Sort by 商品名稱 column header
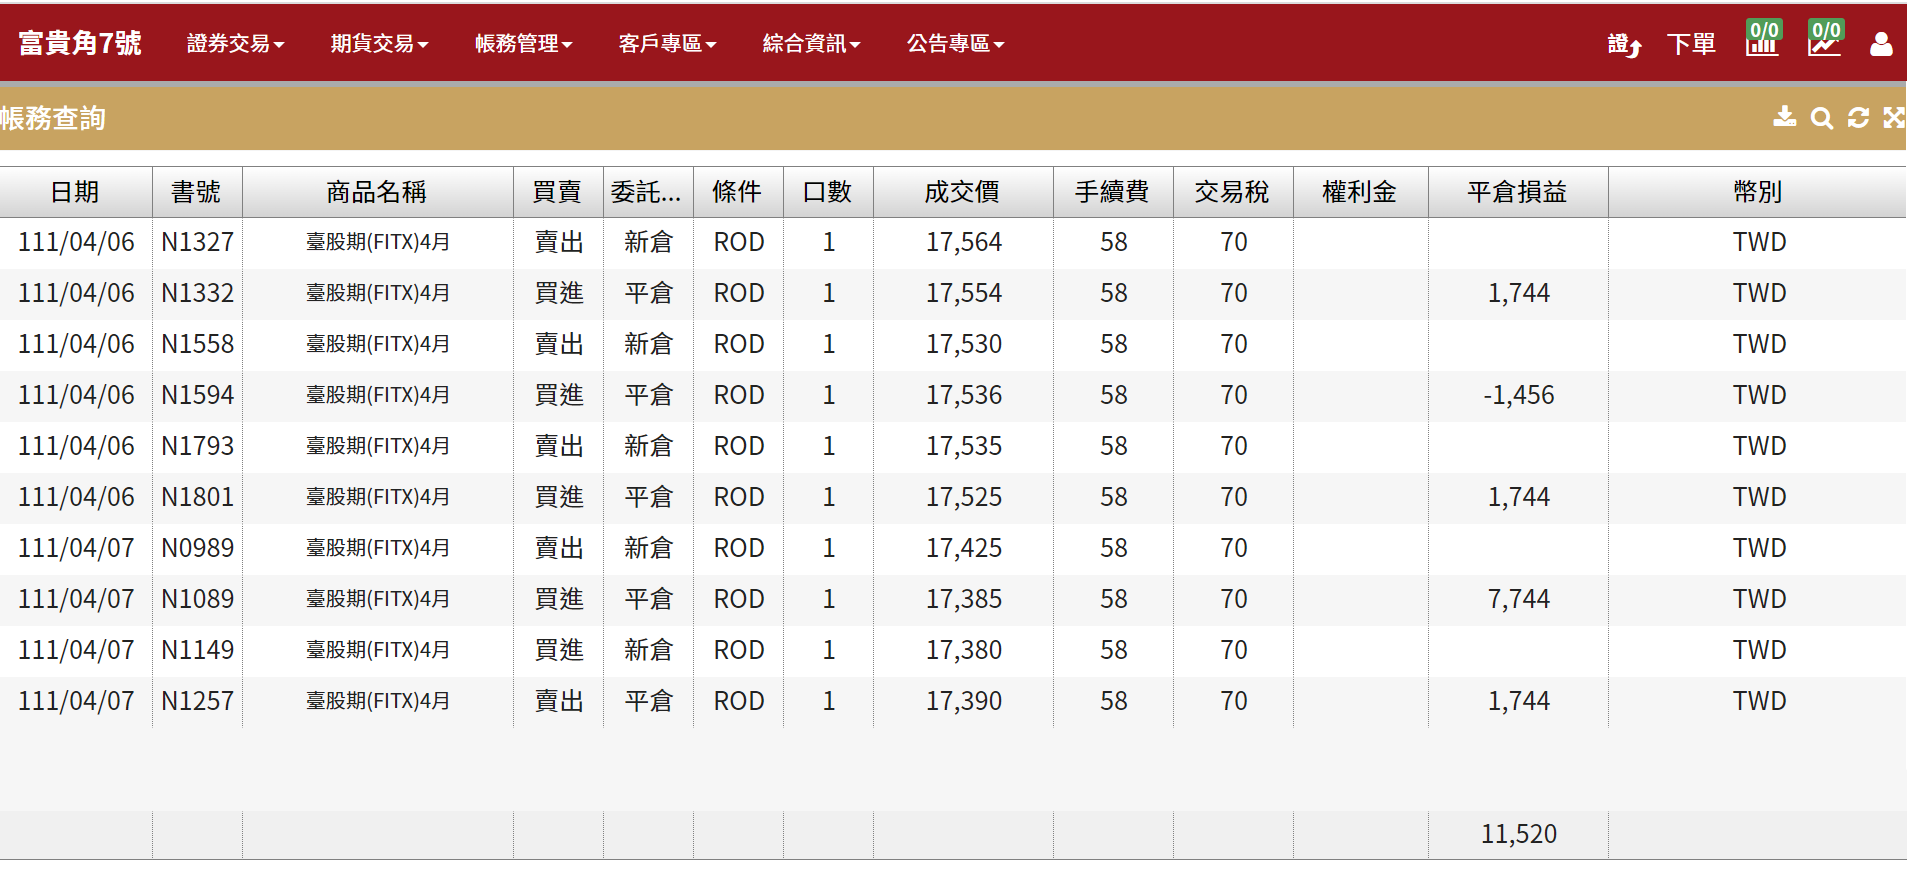 (377, 192)
